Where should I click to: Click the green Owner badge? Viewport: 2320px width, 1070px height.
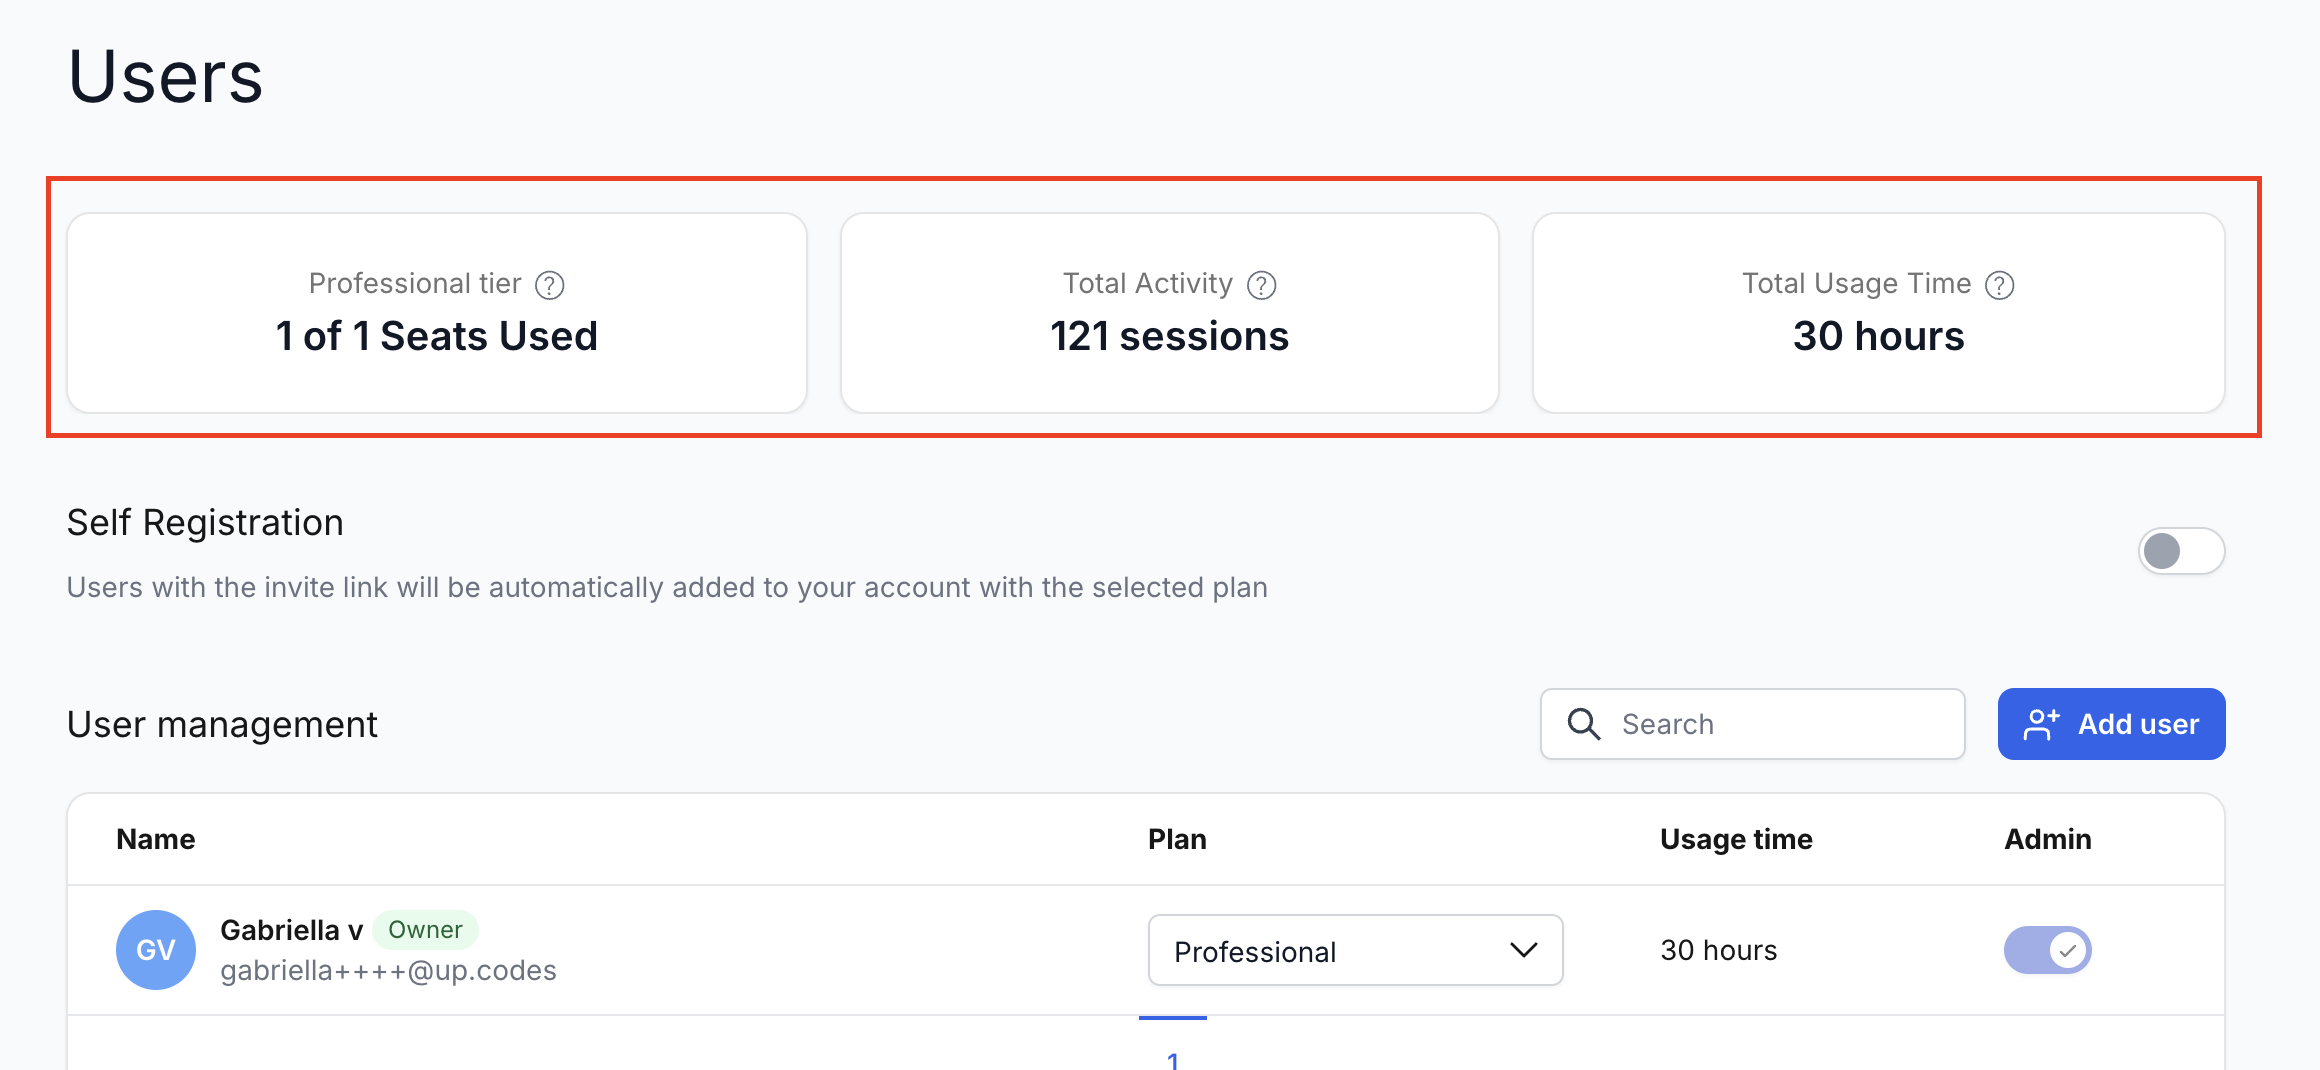pyautogui.click(x=425, y=930)
